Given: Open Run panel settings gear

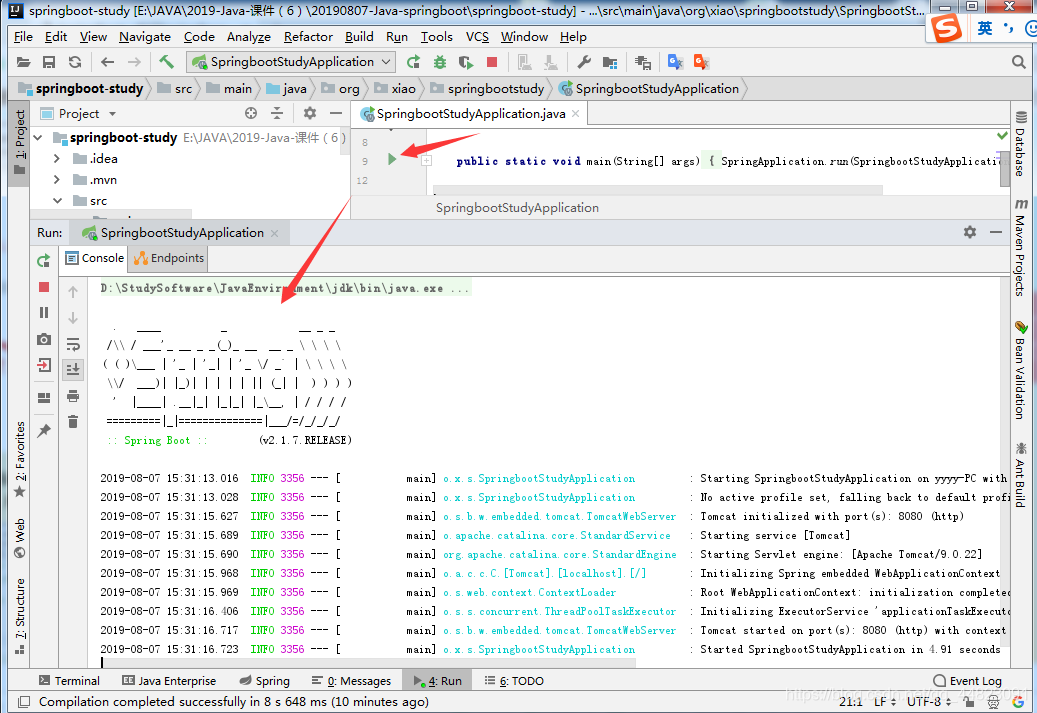Looking at the screenshot, I should (970, 232).
